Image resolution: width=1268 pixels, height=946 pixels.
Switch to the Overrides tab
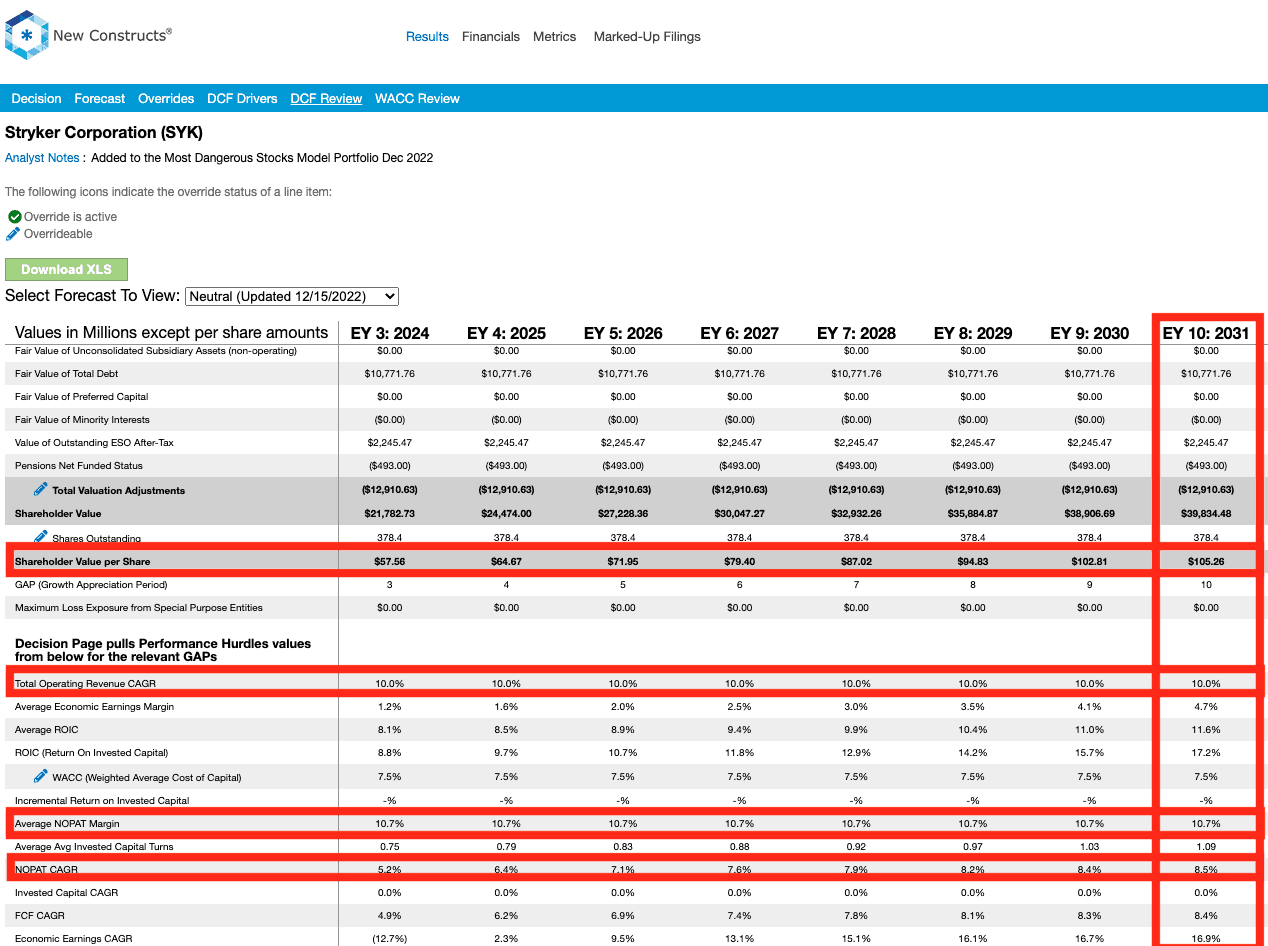[x=166, y=99]
